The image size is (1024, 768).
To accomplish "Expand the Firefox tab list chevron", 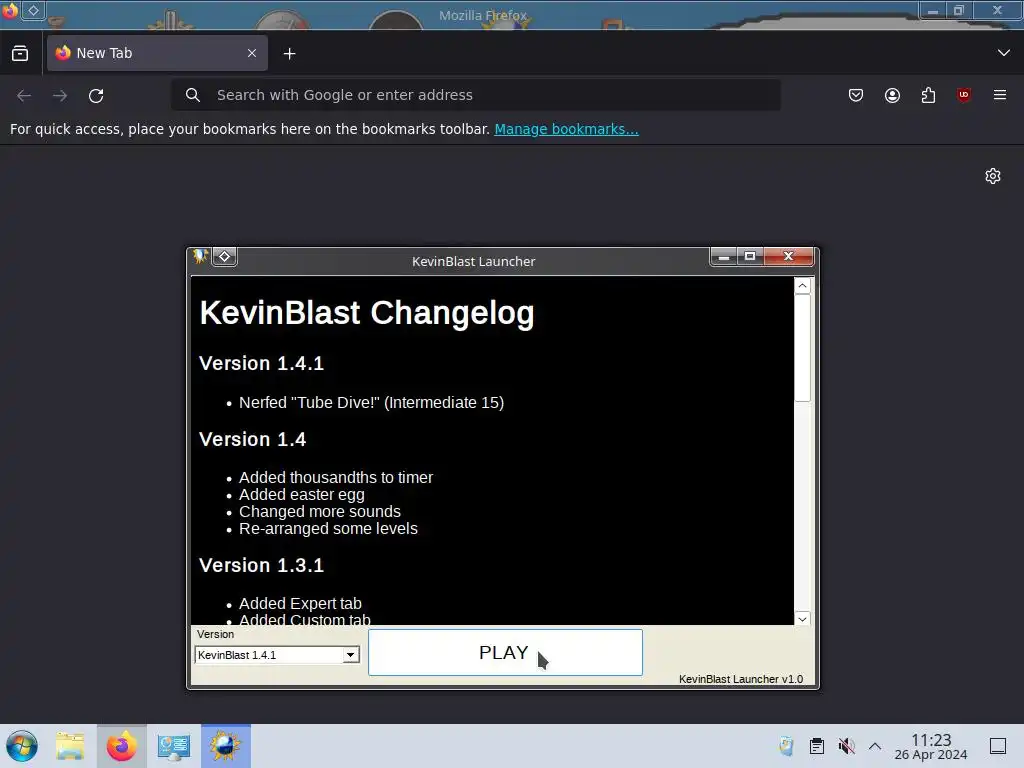I will [x=1004, y=53].
